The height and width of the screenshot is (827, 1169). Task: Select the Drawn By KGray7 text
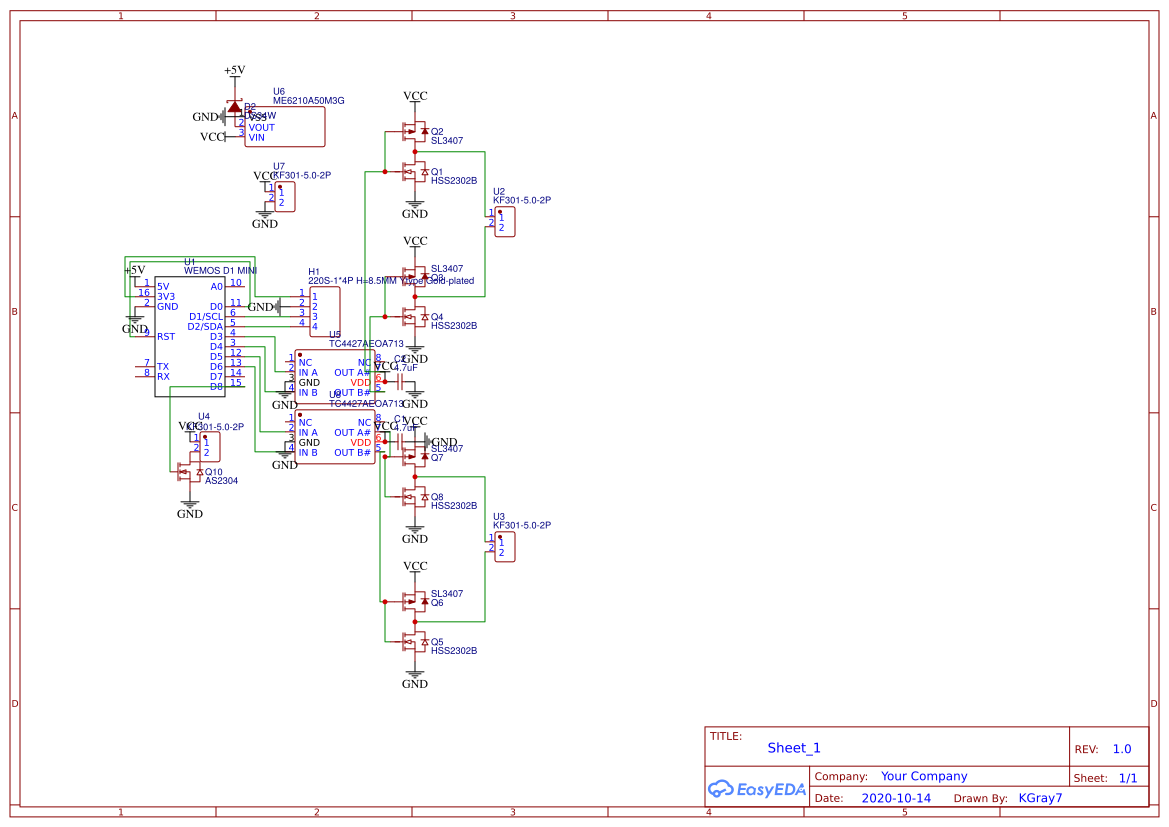(1040, 797)
